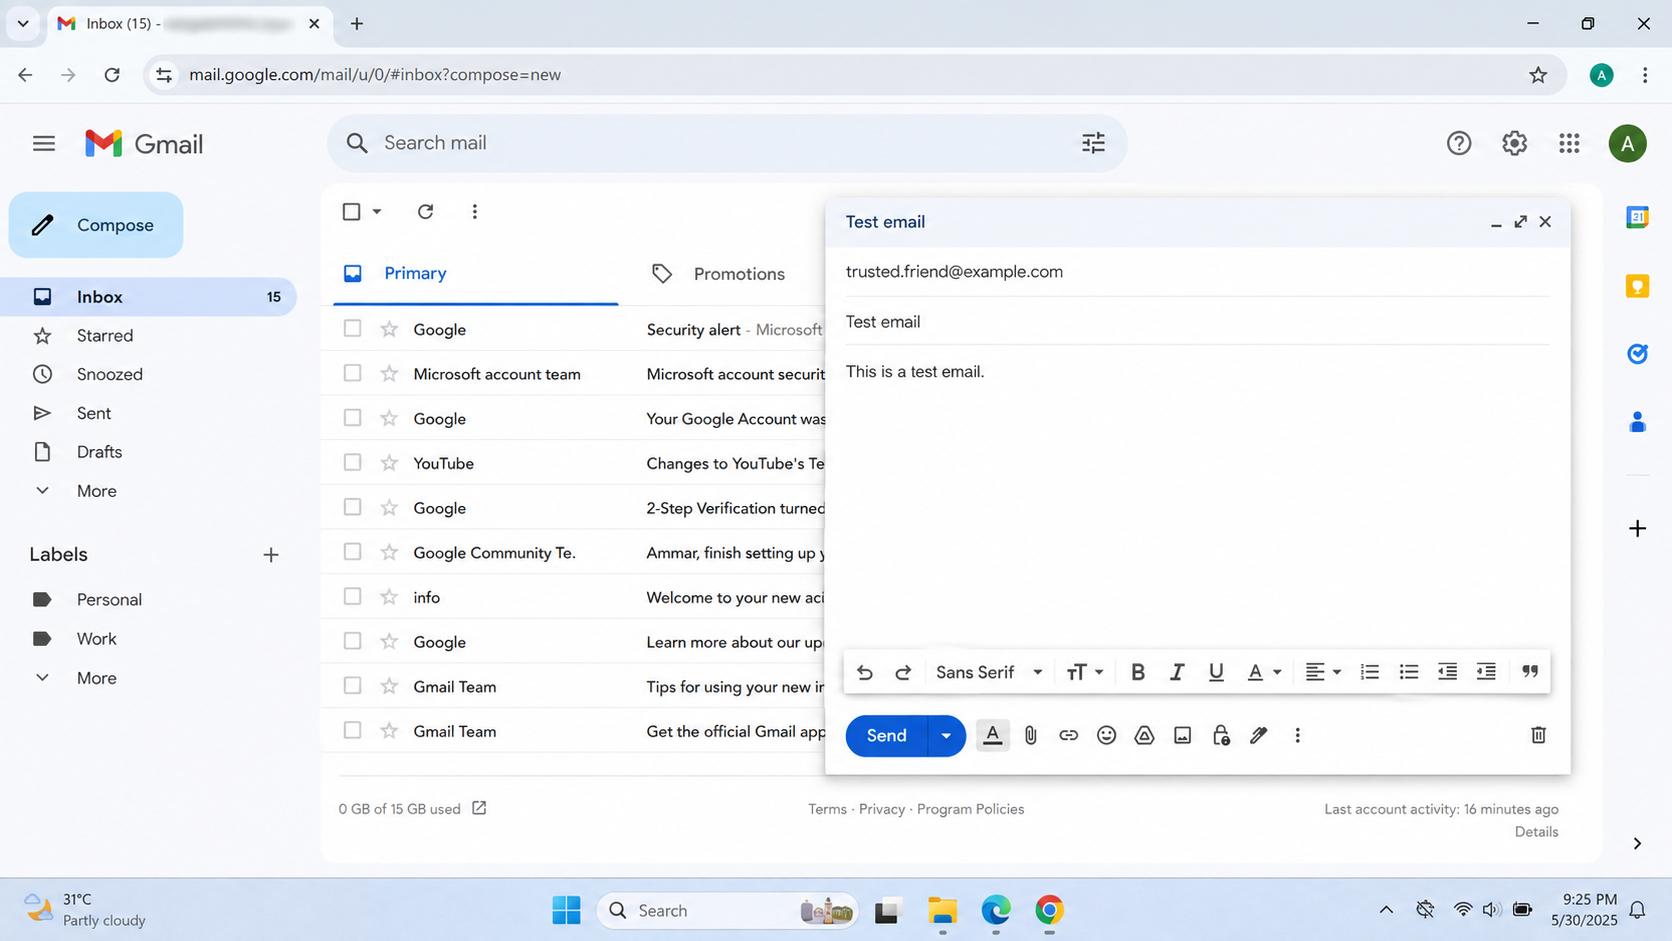Open the text color picker dropdown
The width and height of the screenshot is (1672, 941).
coord(1263,672)
